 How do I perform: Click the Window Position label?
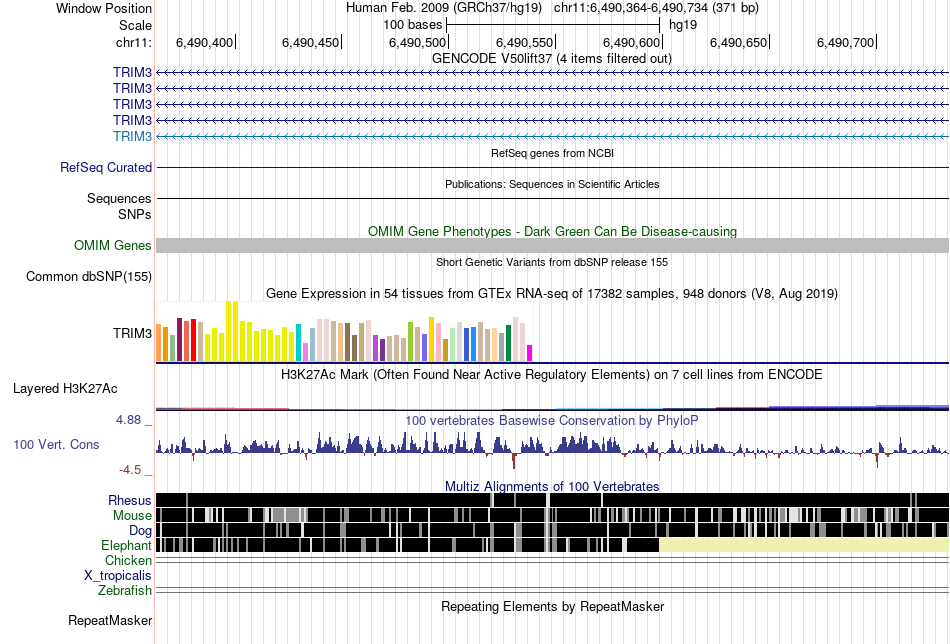coord(104,8)
